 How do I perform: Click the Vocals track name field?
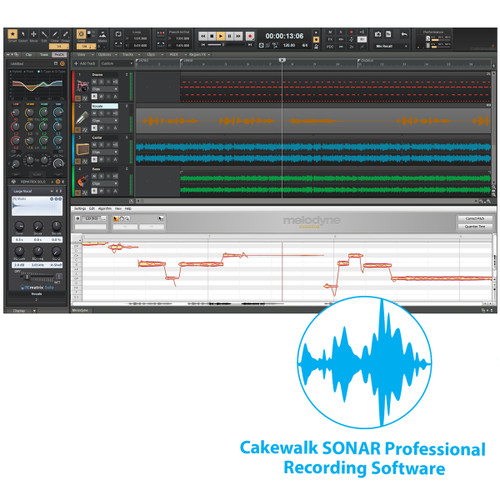pyautogui.click(x=105, y=106)
